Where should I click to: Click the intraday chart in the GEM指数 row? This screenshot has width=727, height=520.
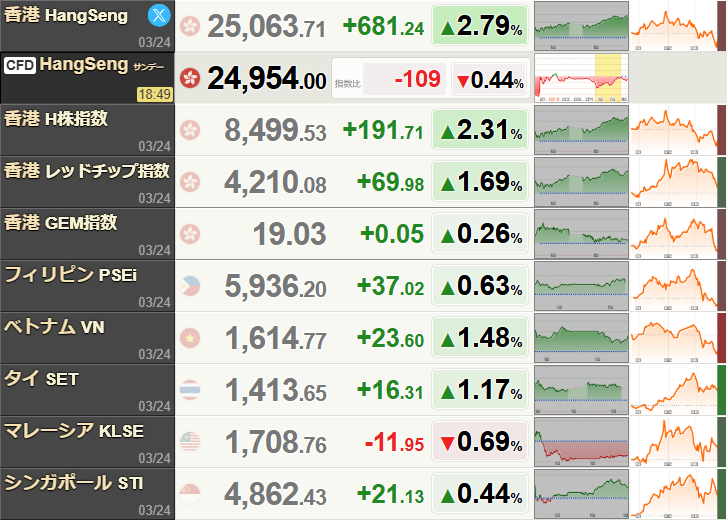tap(581, 234)
